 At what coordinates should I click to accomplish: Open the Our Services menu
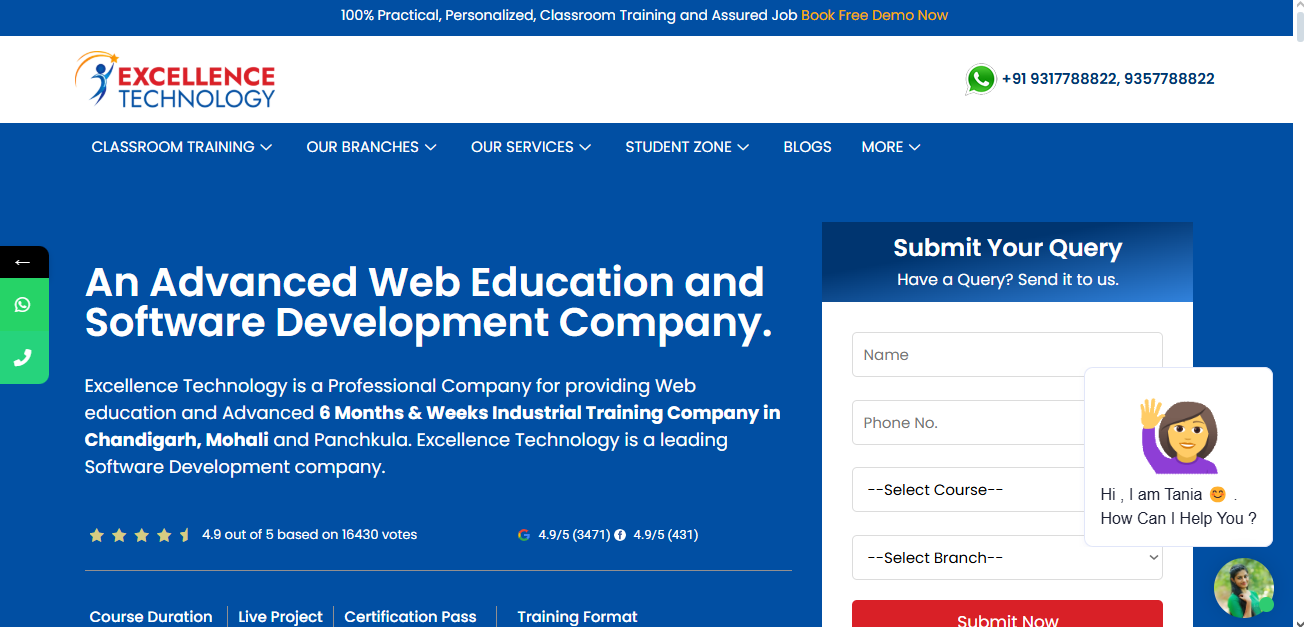pos(531,147)
